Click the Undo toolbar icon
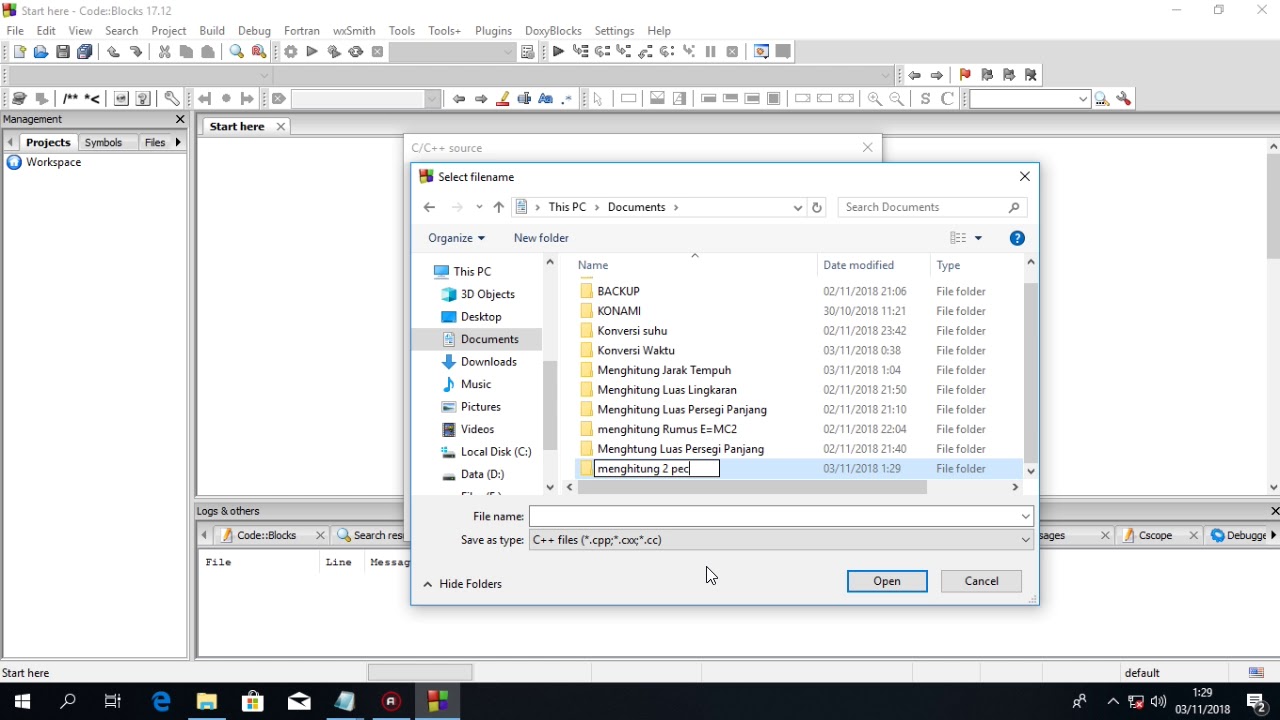1280x720 pixels. pyautogui.click(x=114, y=52)
